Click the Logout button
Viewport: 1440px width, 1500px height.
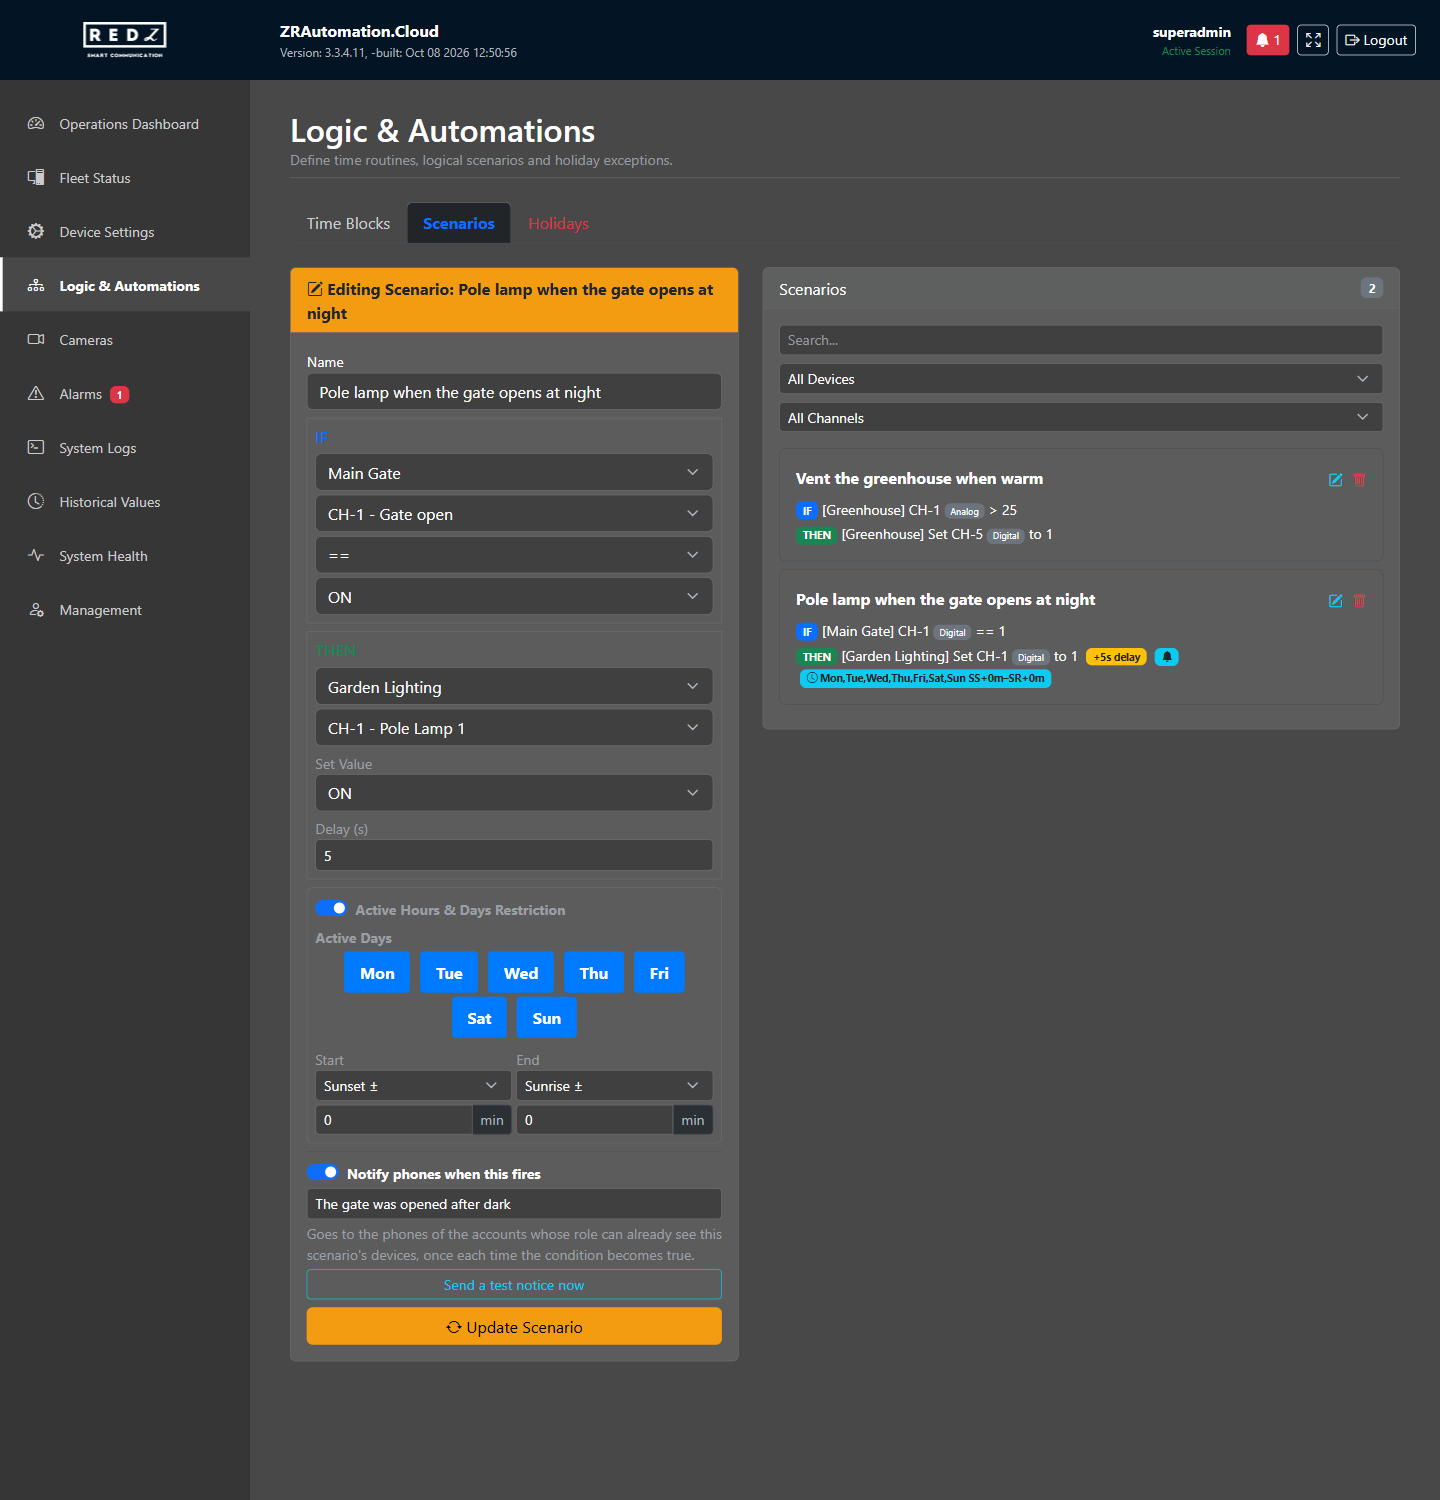tap(1376, 40)
